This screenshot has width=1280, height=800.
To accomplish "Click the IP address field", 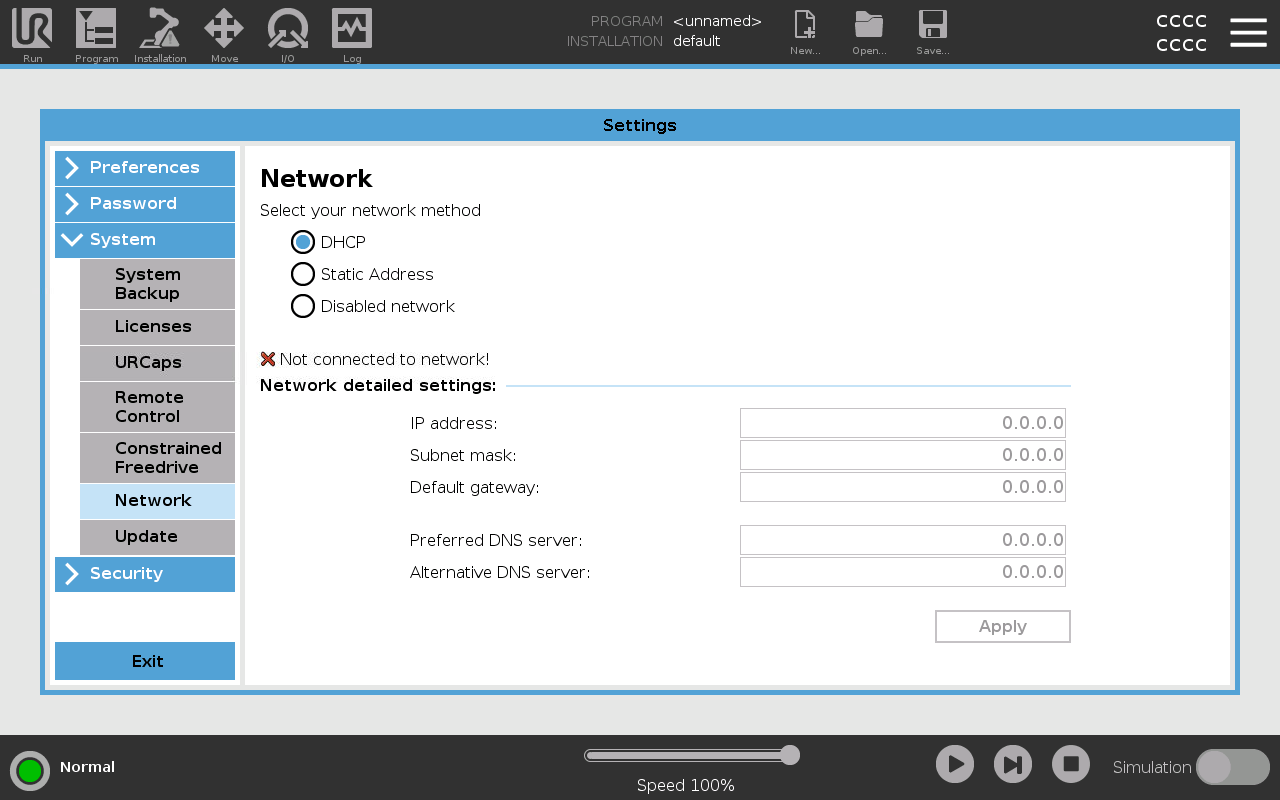I will 903,423.
